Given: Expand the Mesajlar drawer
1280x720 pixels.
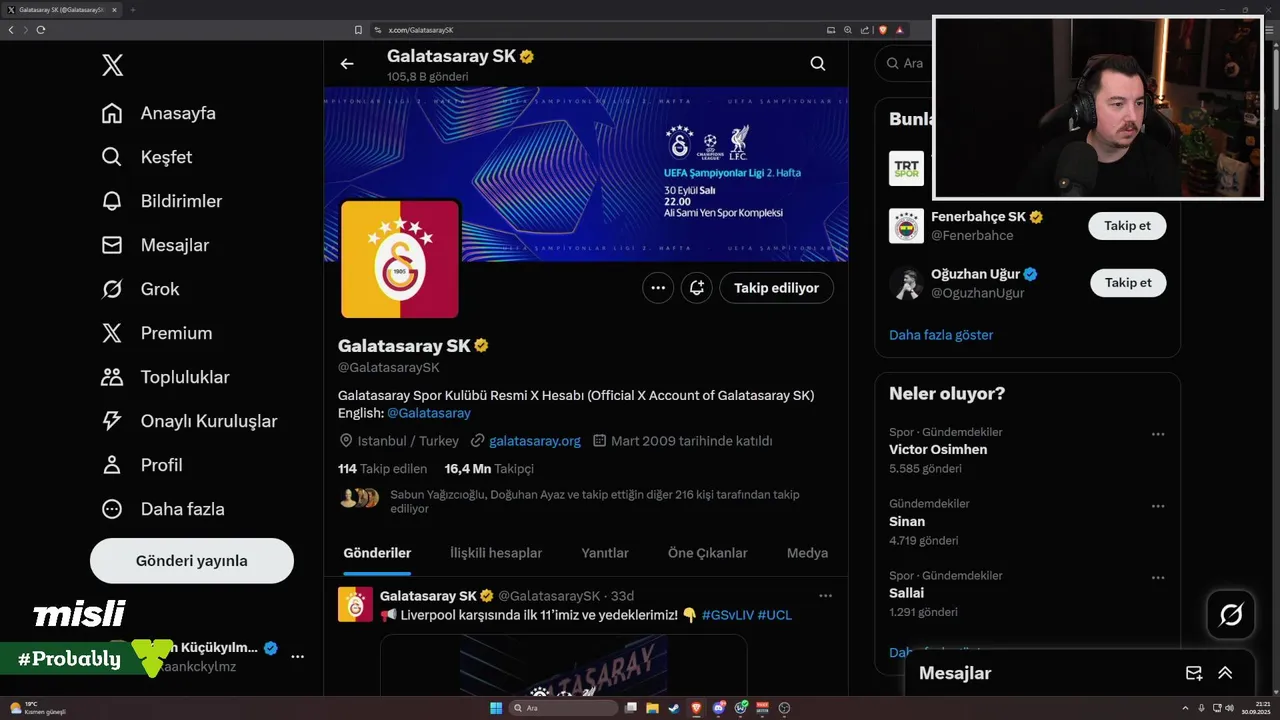Looking at the screenshot, I should pyautogui.click(x=1225, y=673).
